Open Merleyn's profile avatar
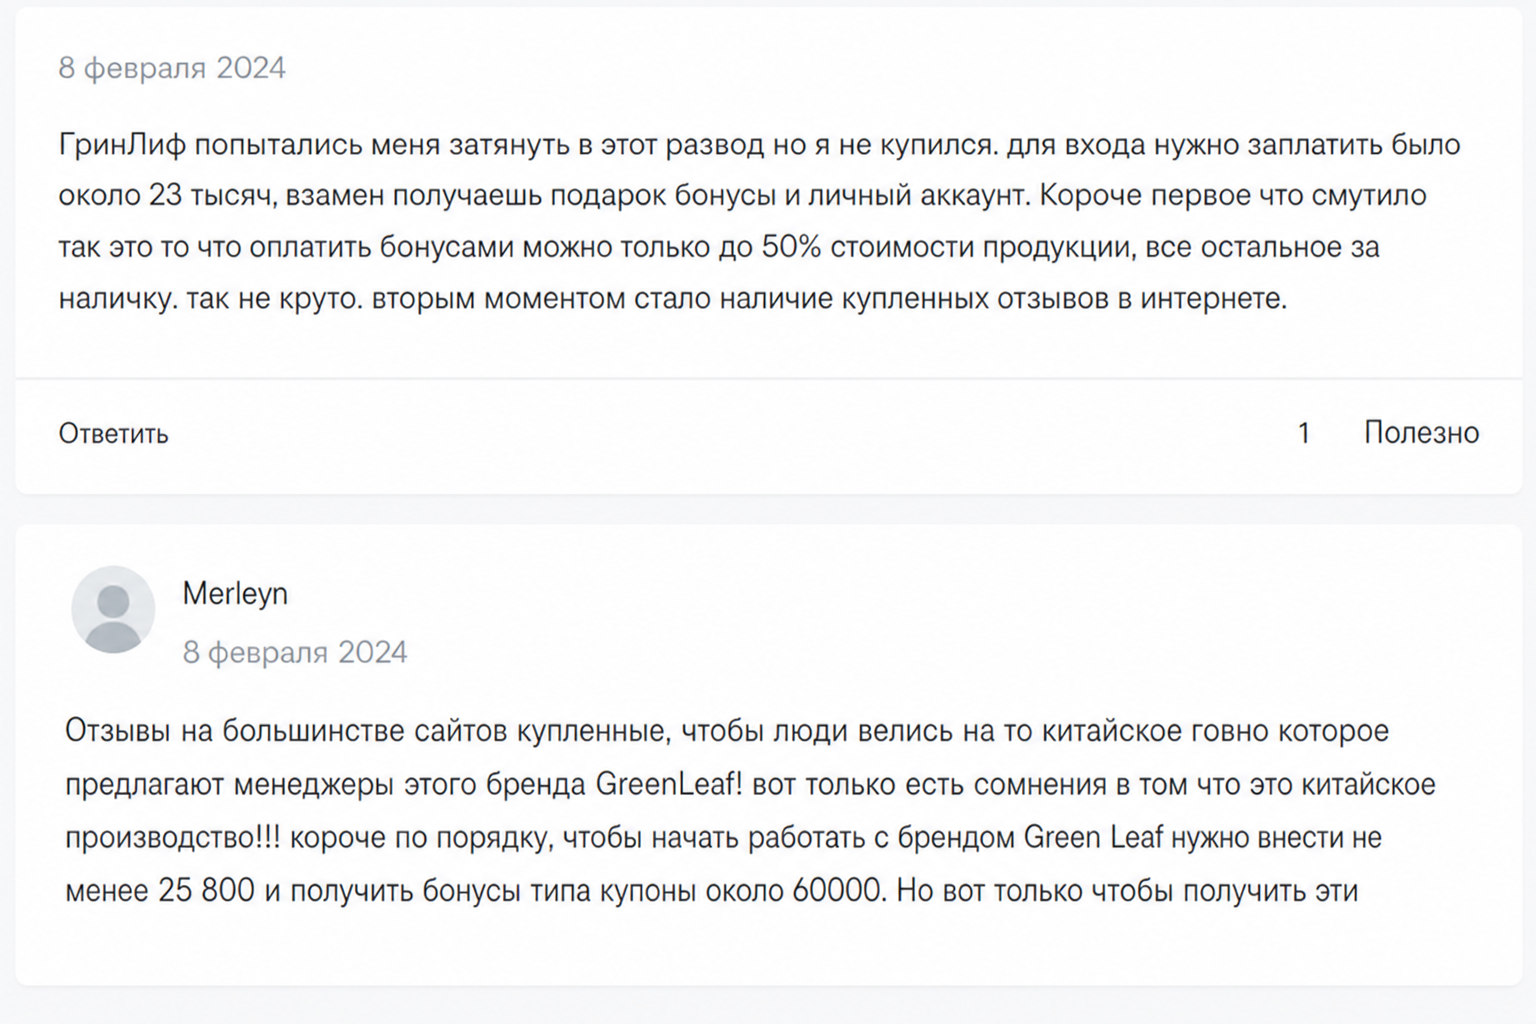This screenshot has width=1536, height=1024. pyautogui.click(x=113, y=609)
